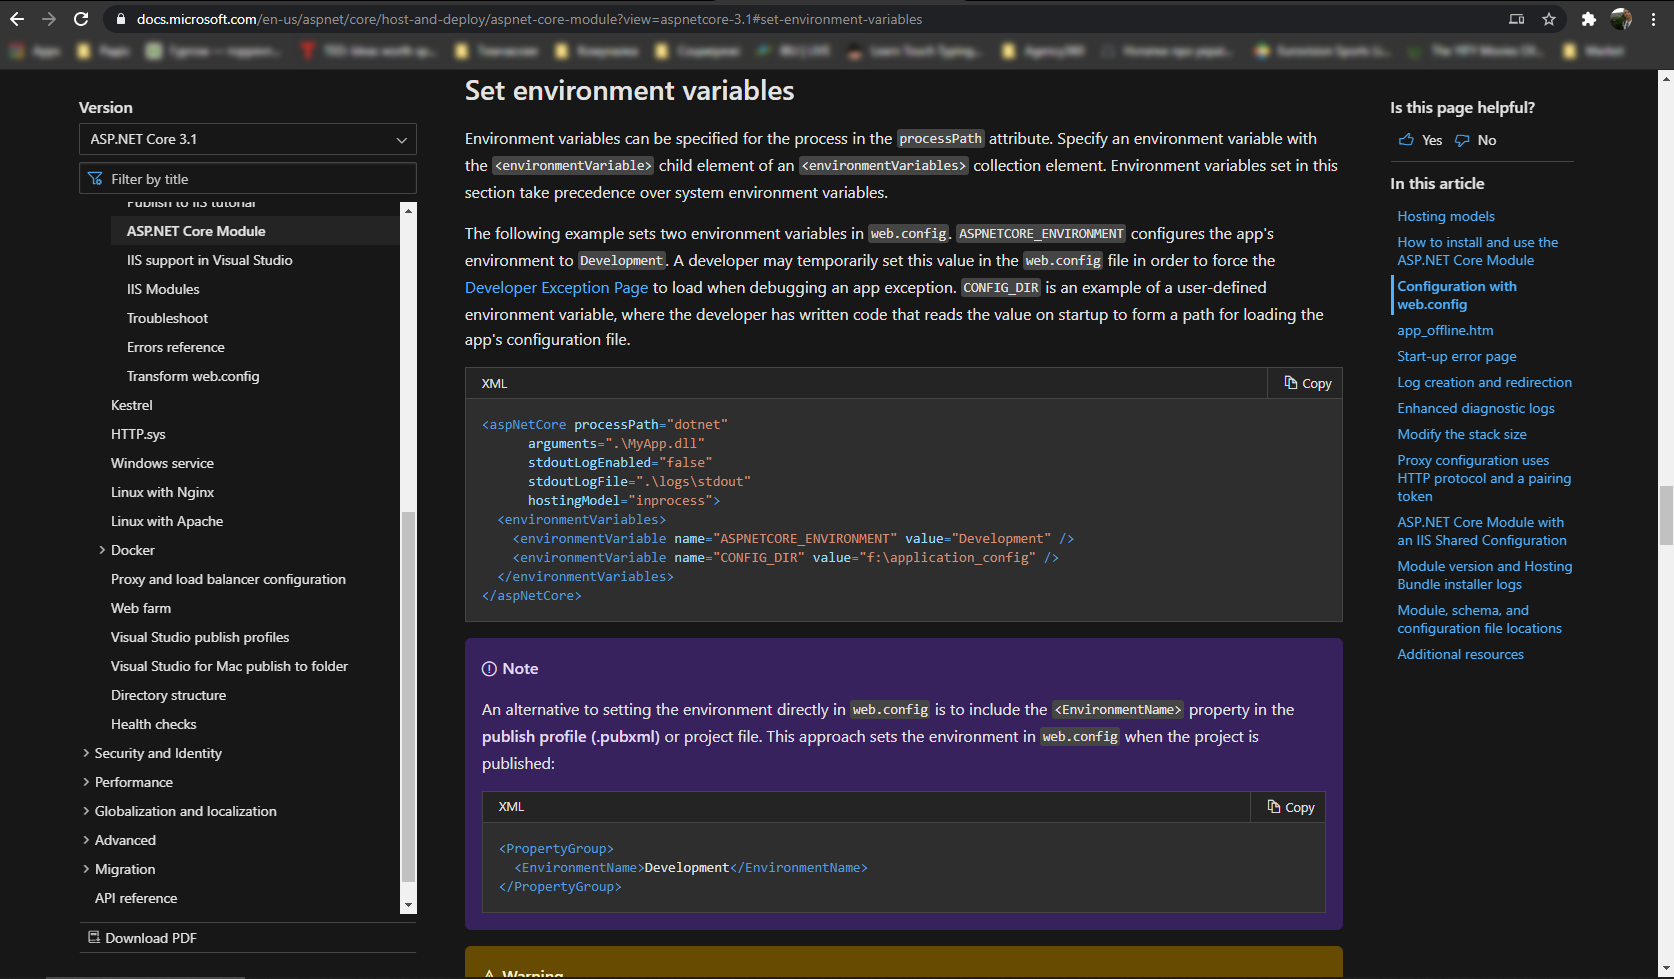1674x979 pixels.
Task: Reload the current page
Action: (80, 18)
